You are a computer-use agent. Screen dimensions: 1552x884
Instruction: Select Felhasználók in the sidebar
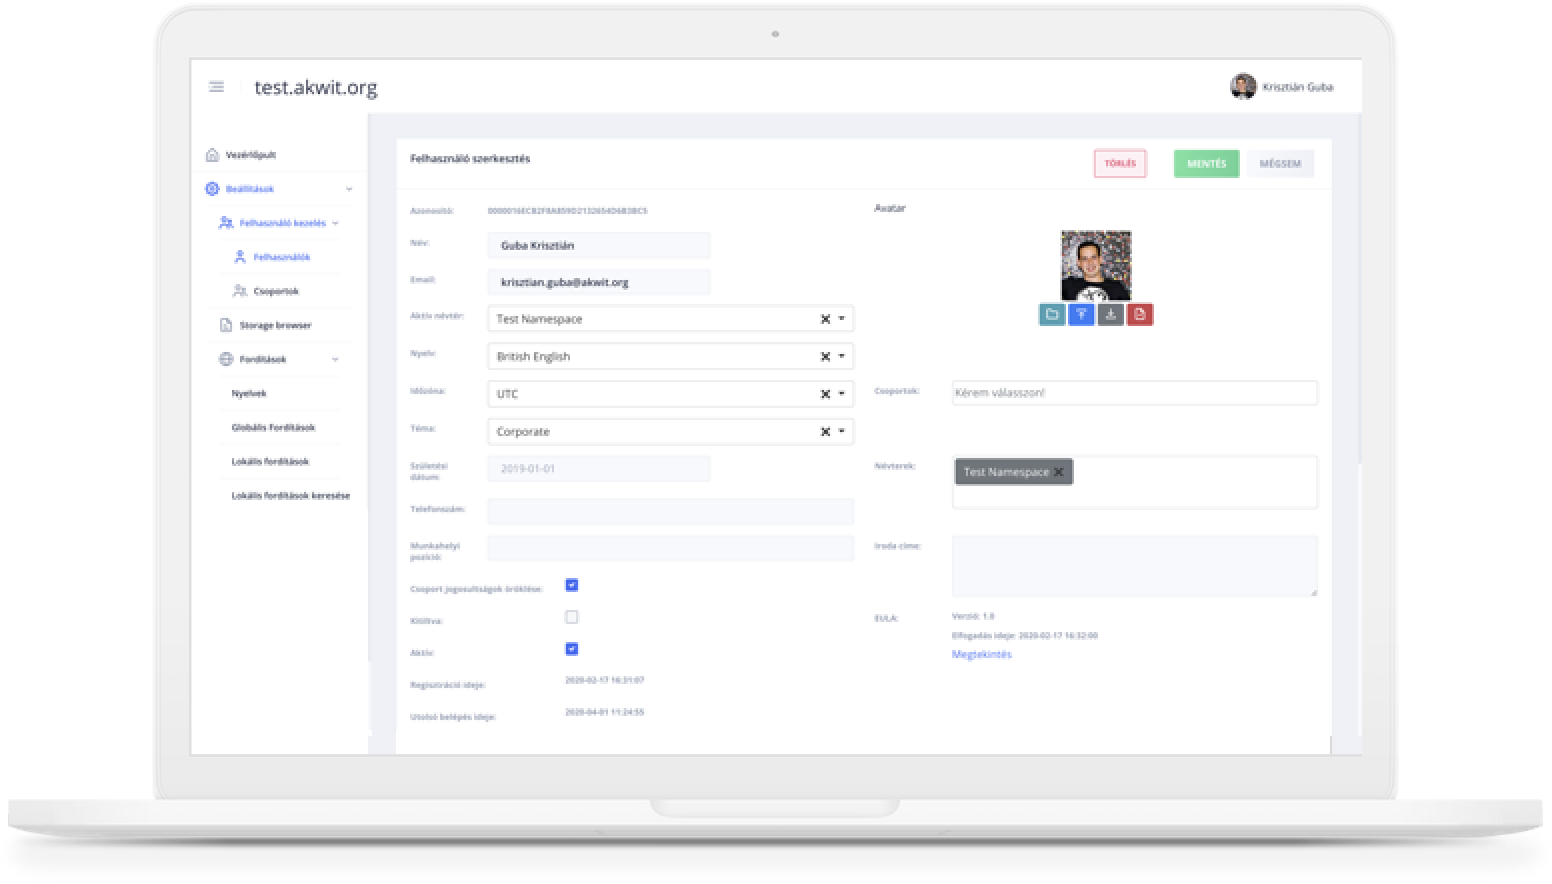[x=282, y=257]
